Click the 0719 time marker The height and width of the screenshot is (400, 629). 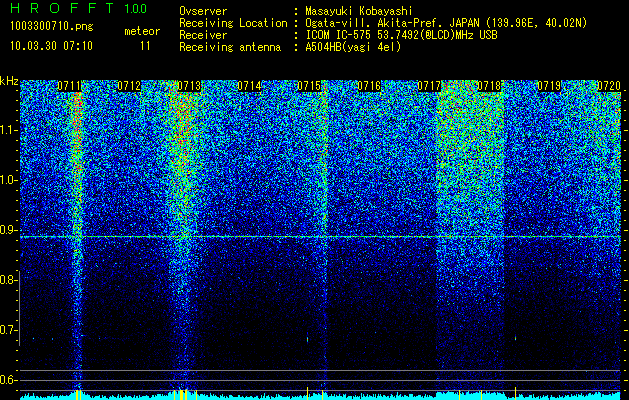(549, 86)
